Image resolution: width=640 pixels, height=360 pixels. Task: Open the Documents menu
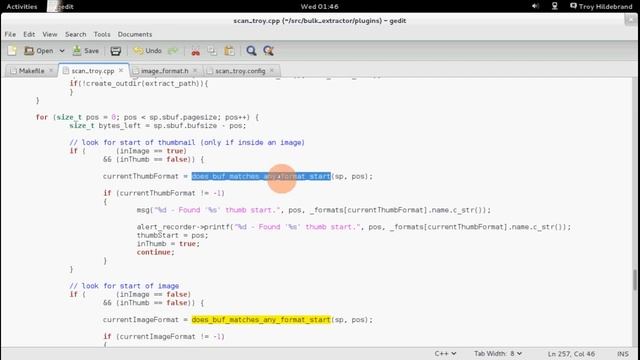(x=135, y=34)
